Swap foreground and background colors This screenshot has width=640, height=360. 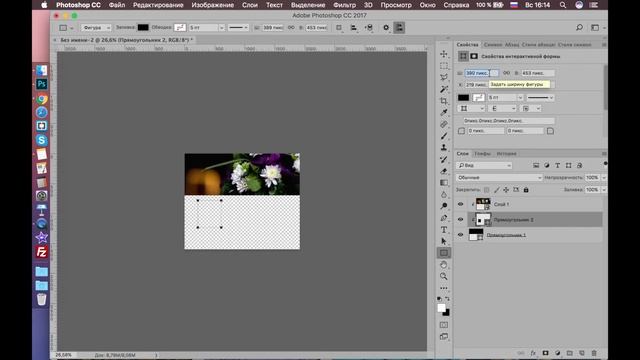point(447,299)
